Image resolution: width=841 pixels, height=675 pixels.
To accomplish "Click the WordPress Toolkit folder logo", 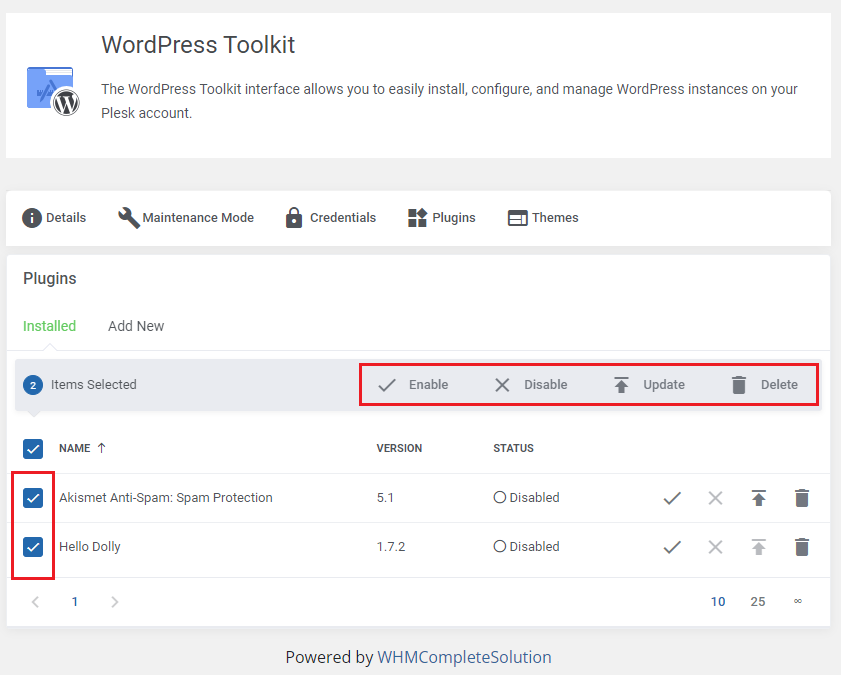I will [53, 91].
